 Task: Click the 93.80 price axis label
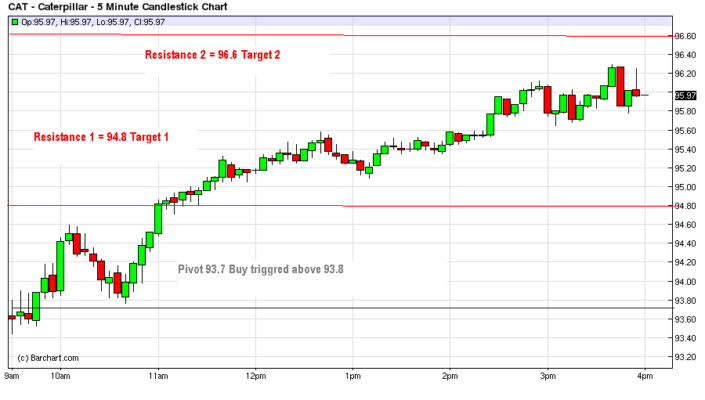[685, 301]
